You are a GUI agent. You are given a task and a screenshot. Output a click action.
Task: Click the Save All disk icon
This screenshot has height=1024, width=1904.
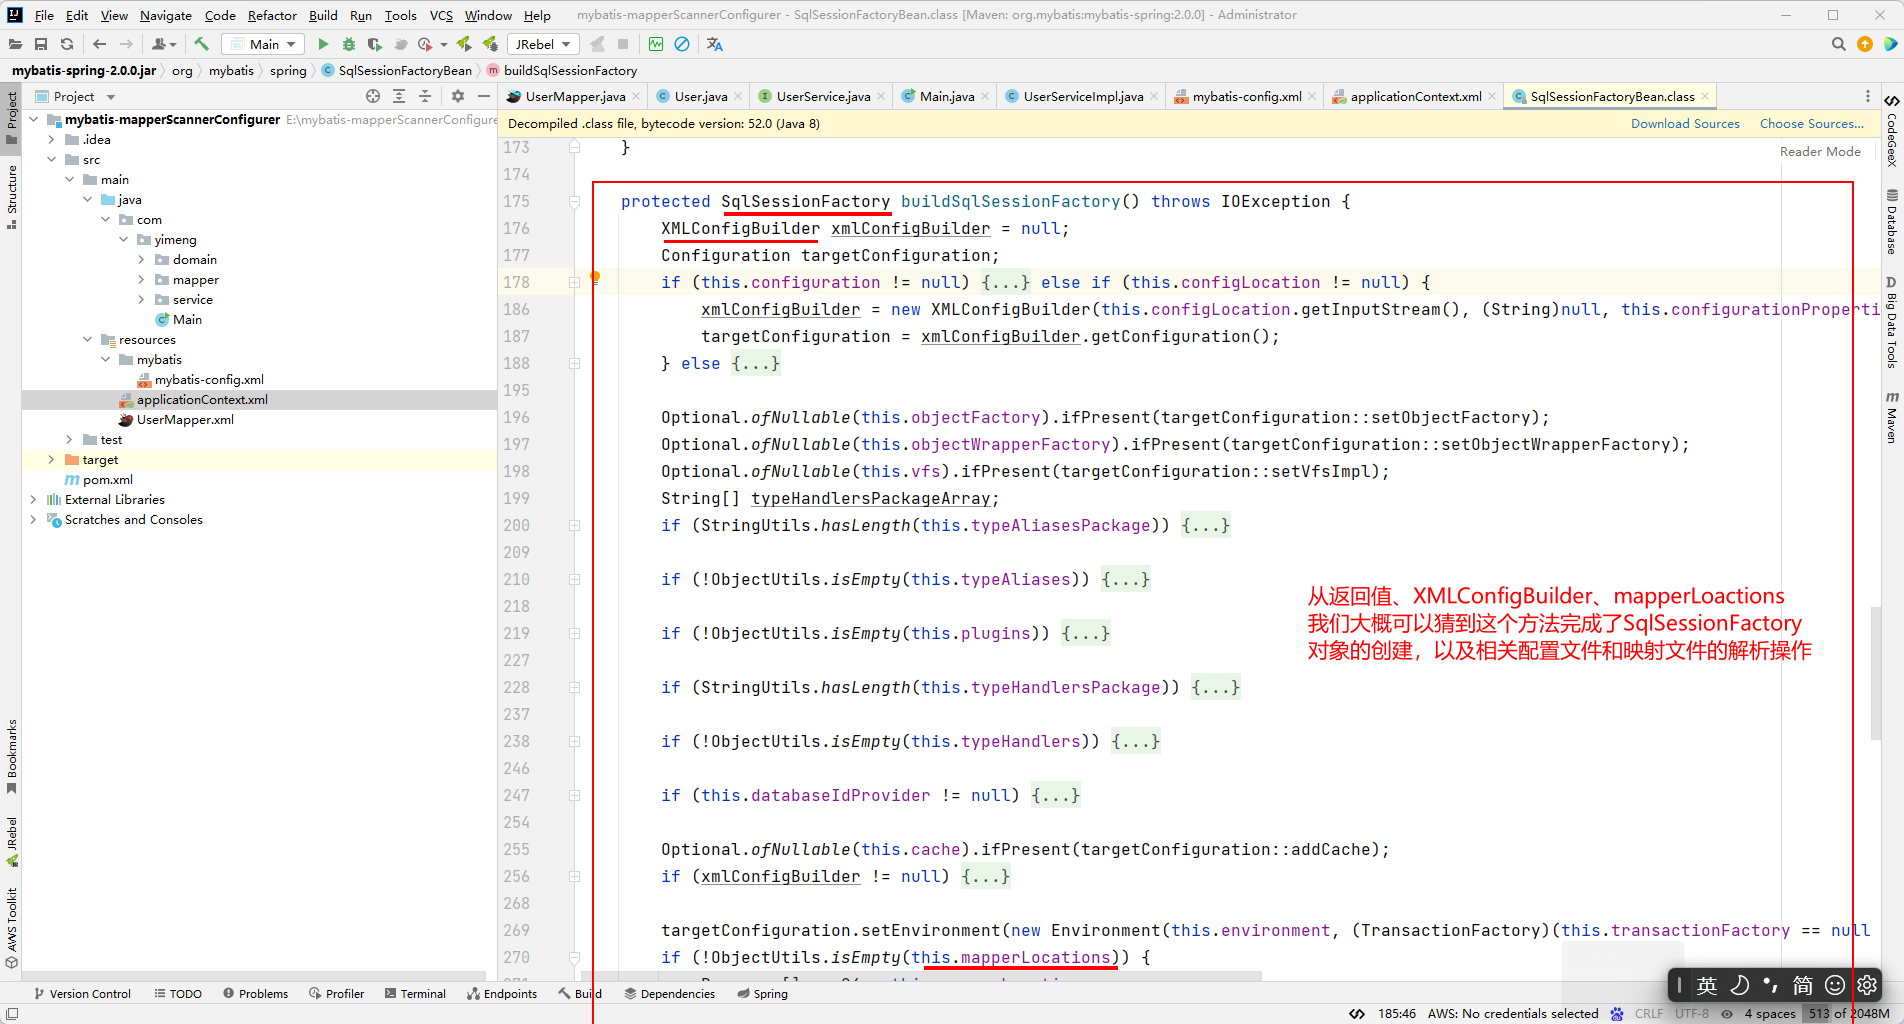(x=41, y=44)
